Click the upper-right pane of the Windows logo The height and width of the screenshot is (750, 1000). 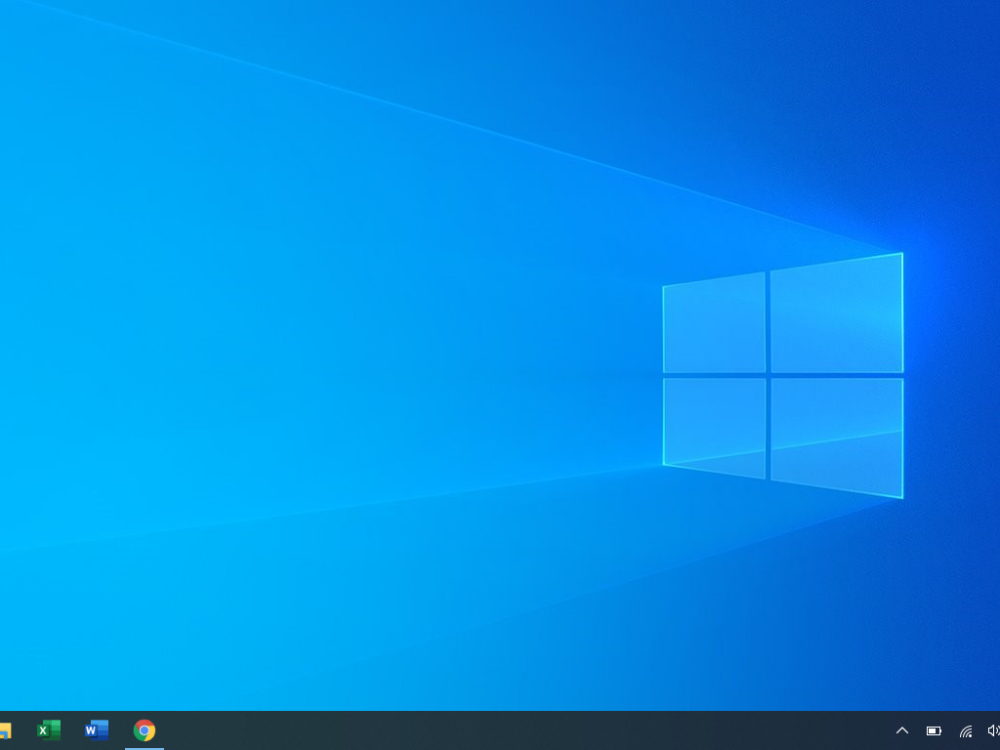tap(836, 315)
